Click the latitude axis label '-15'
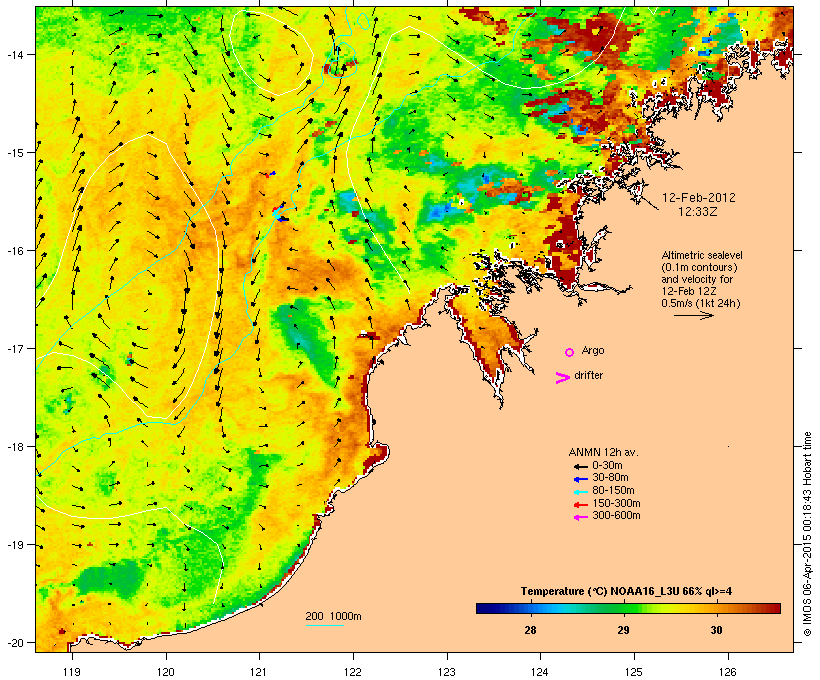820x680 pixels. point(14,153)
